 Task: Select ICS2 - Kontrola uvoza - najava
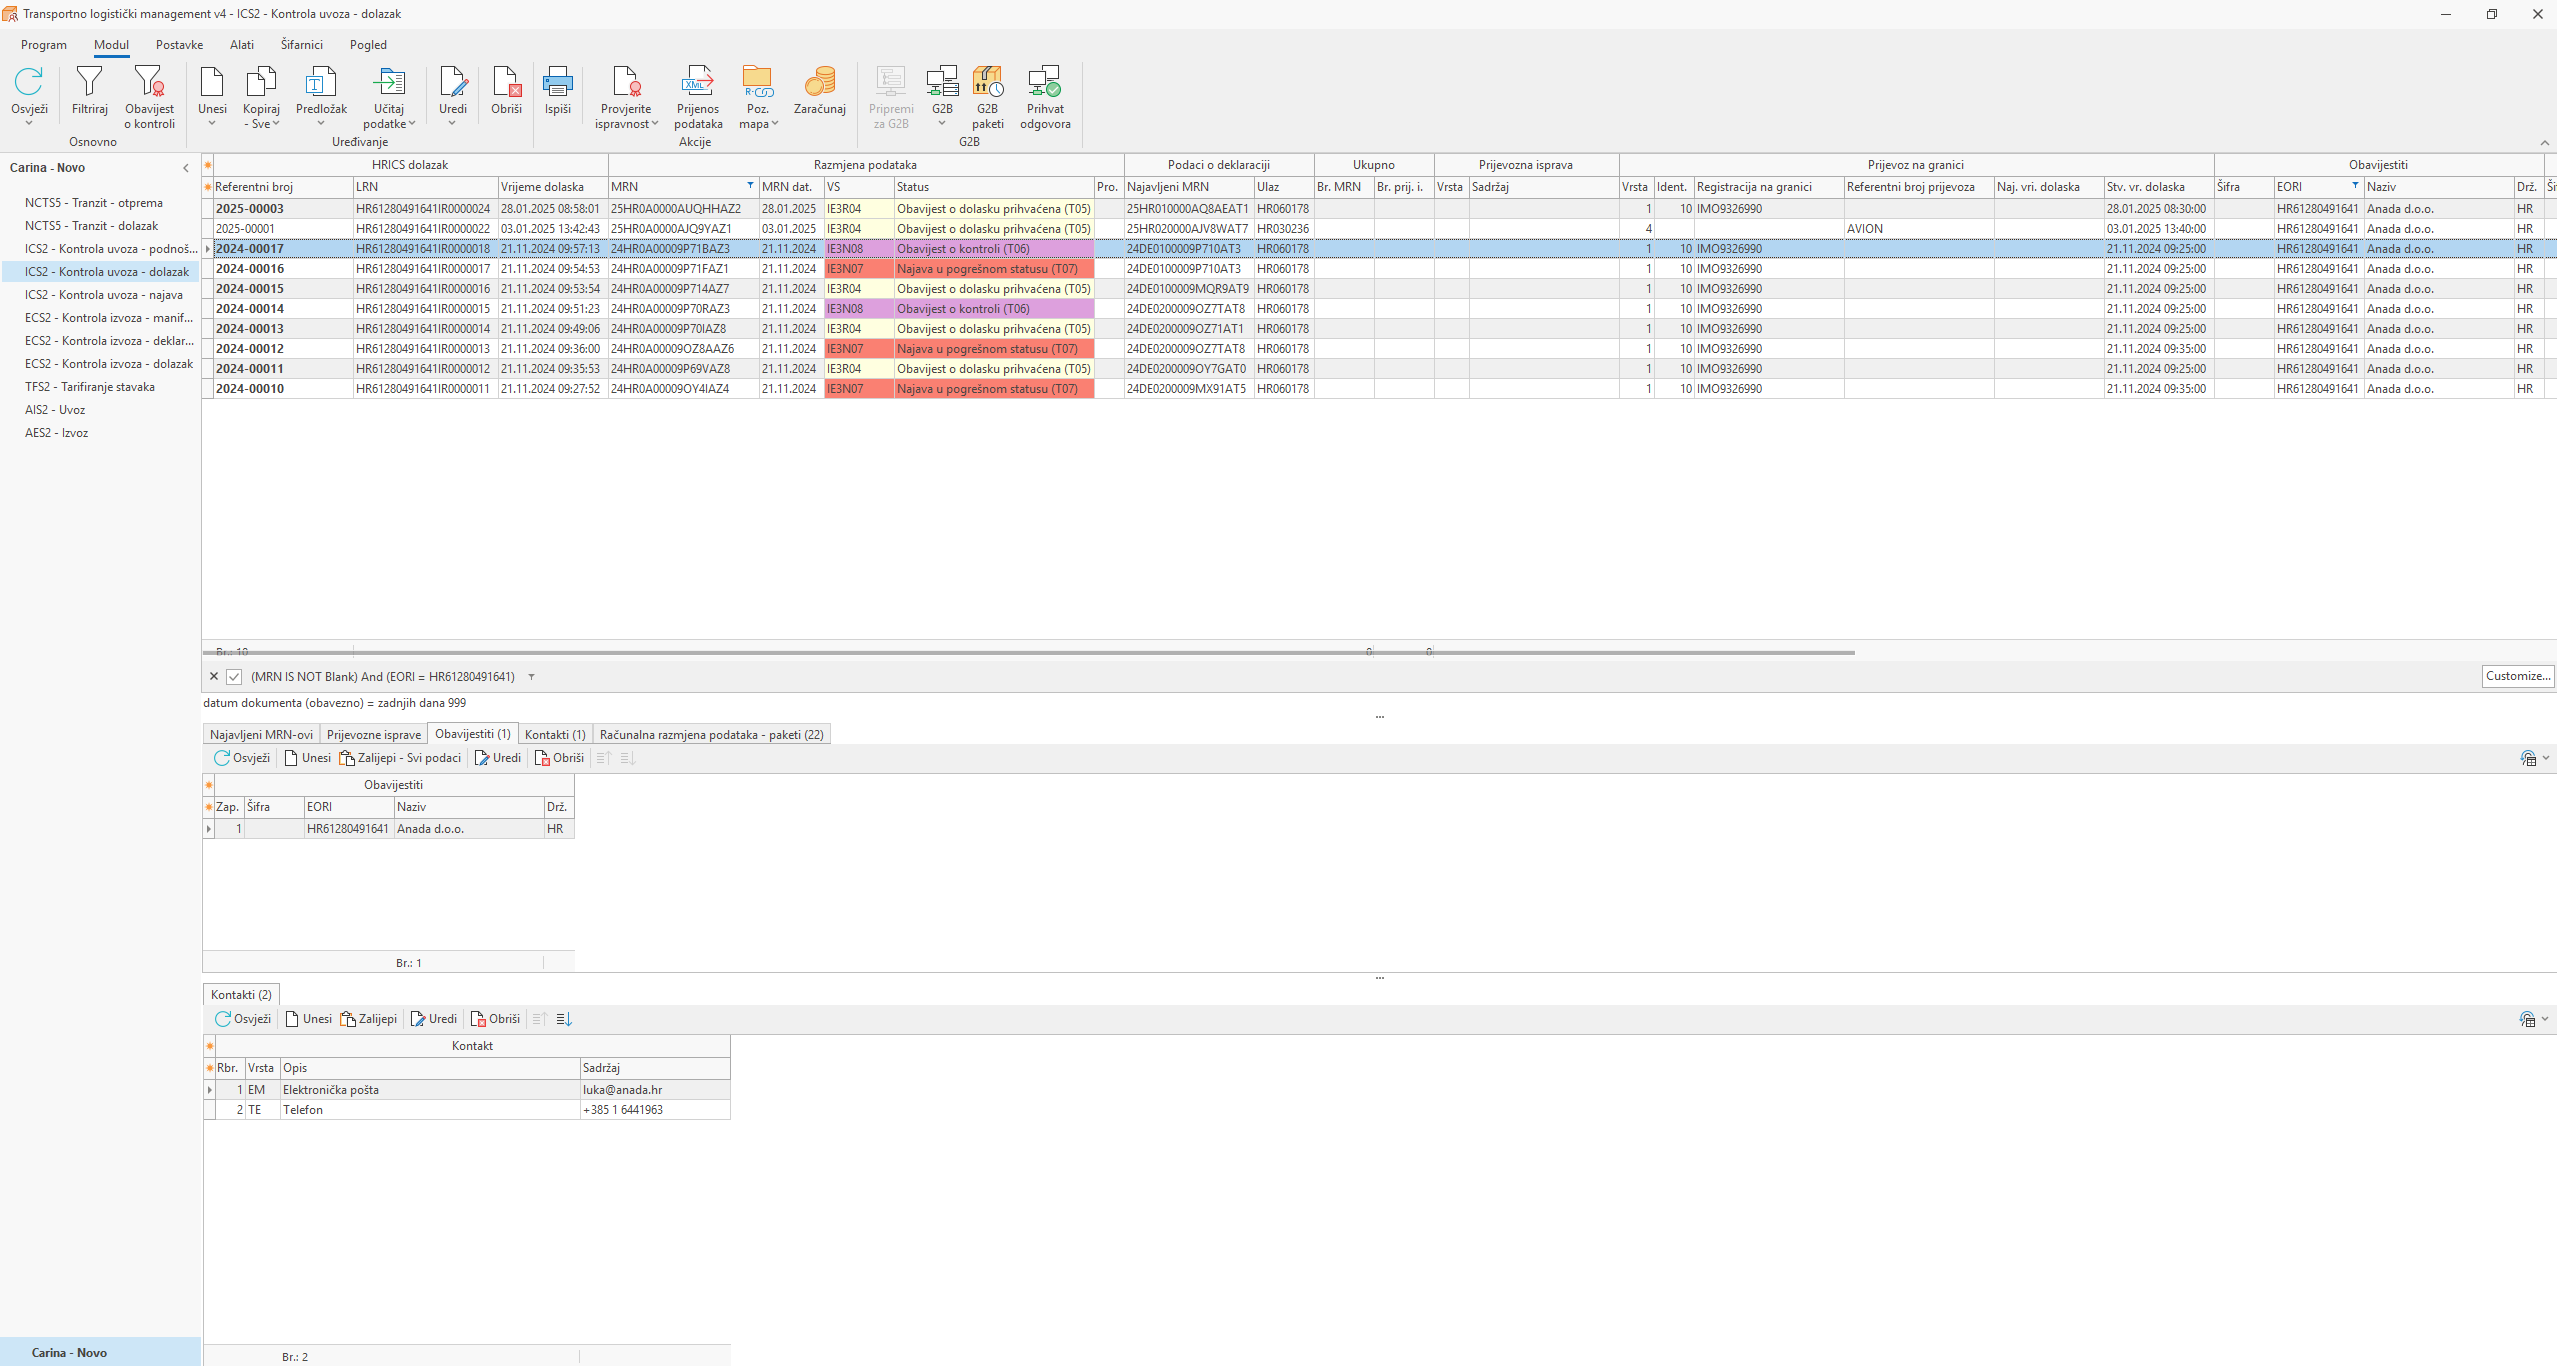103,295
